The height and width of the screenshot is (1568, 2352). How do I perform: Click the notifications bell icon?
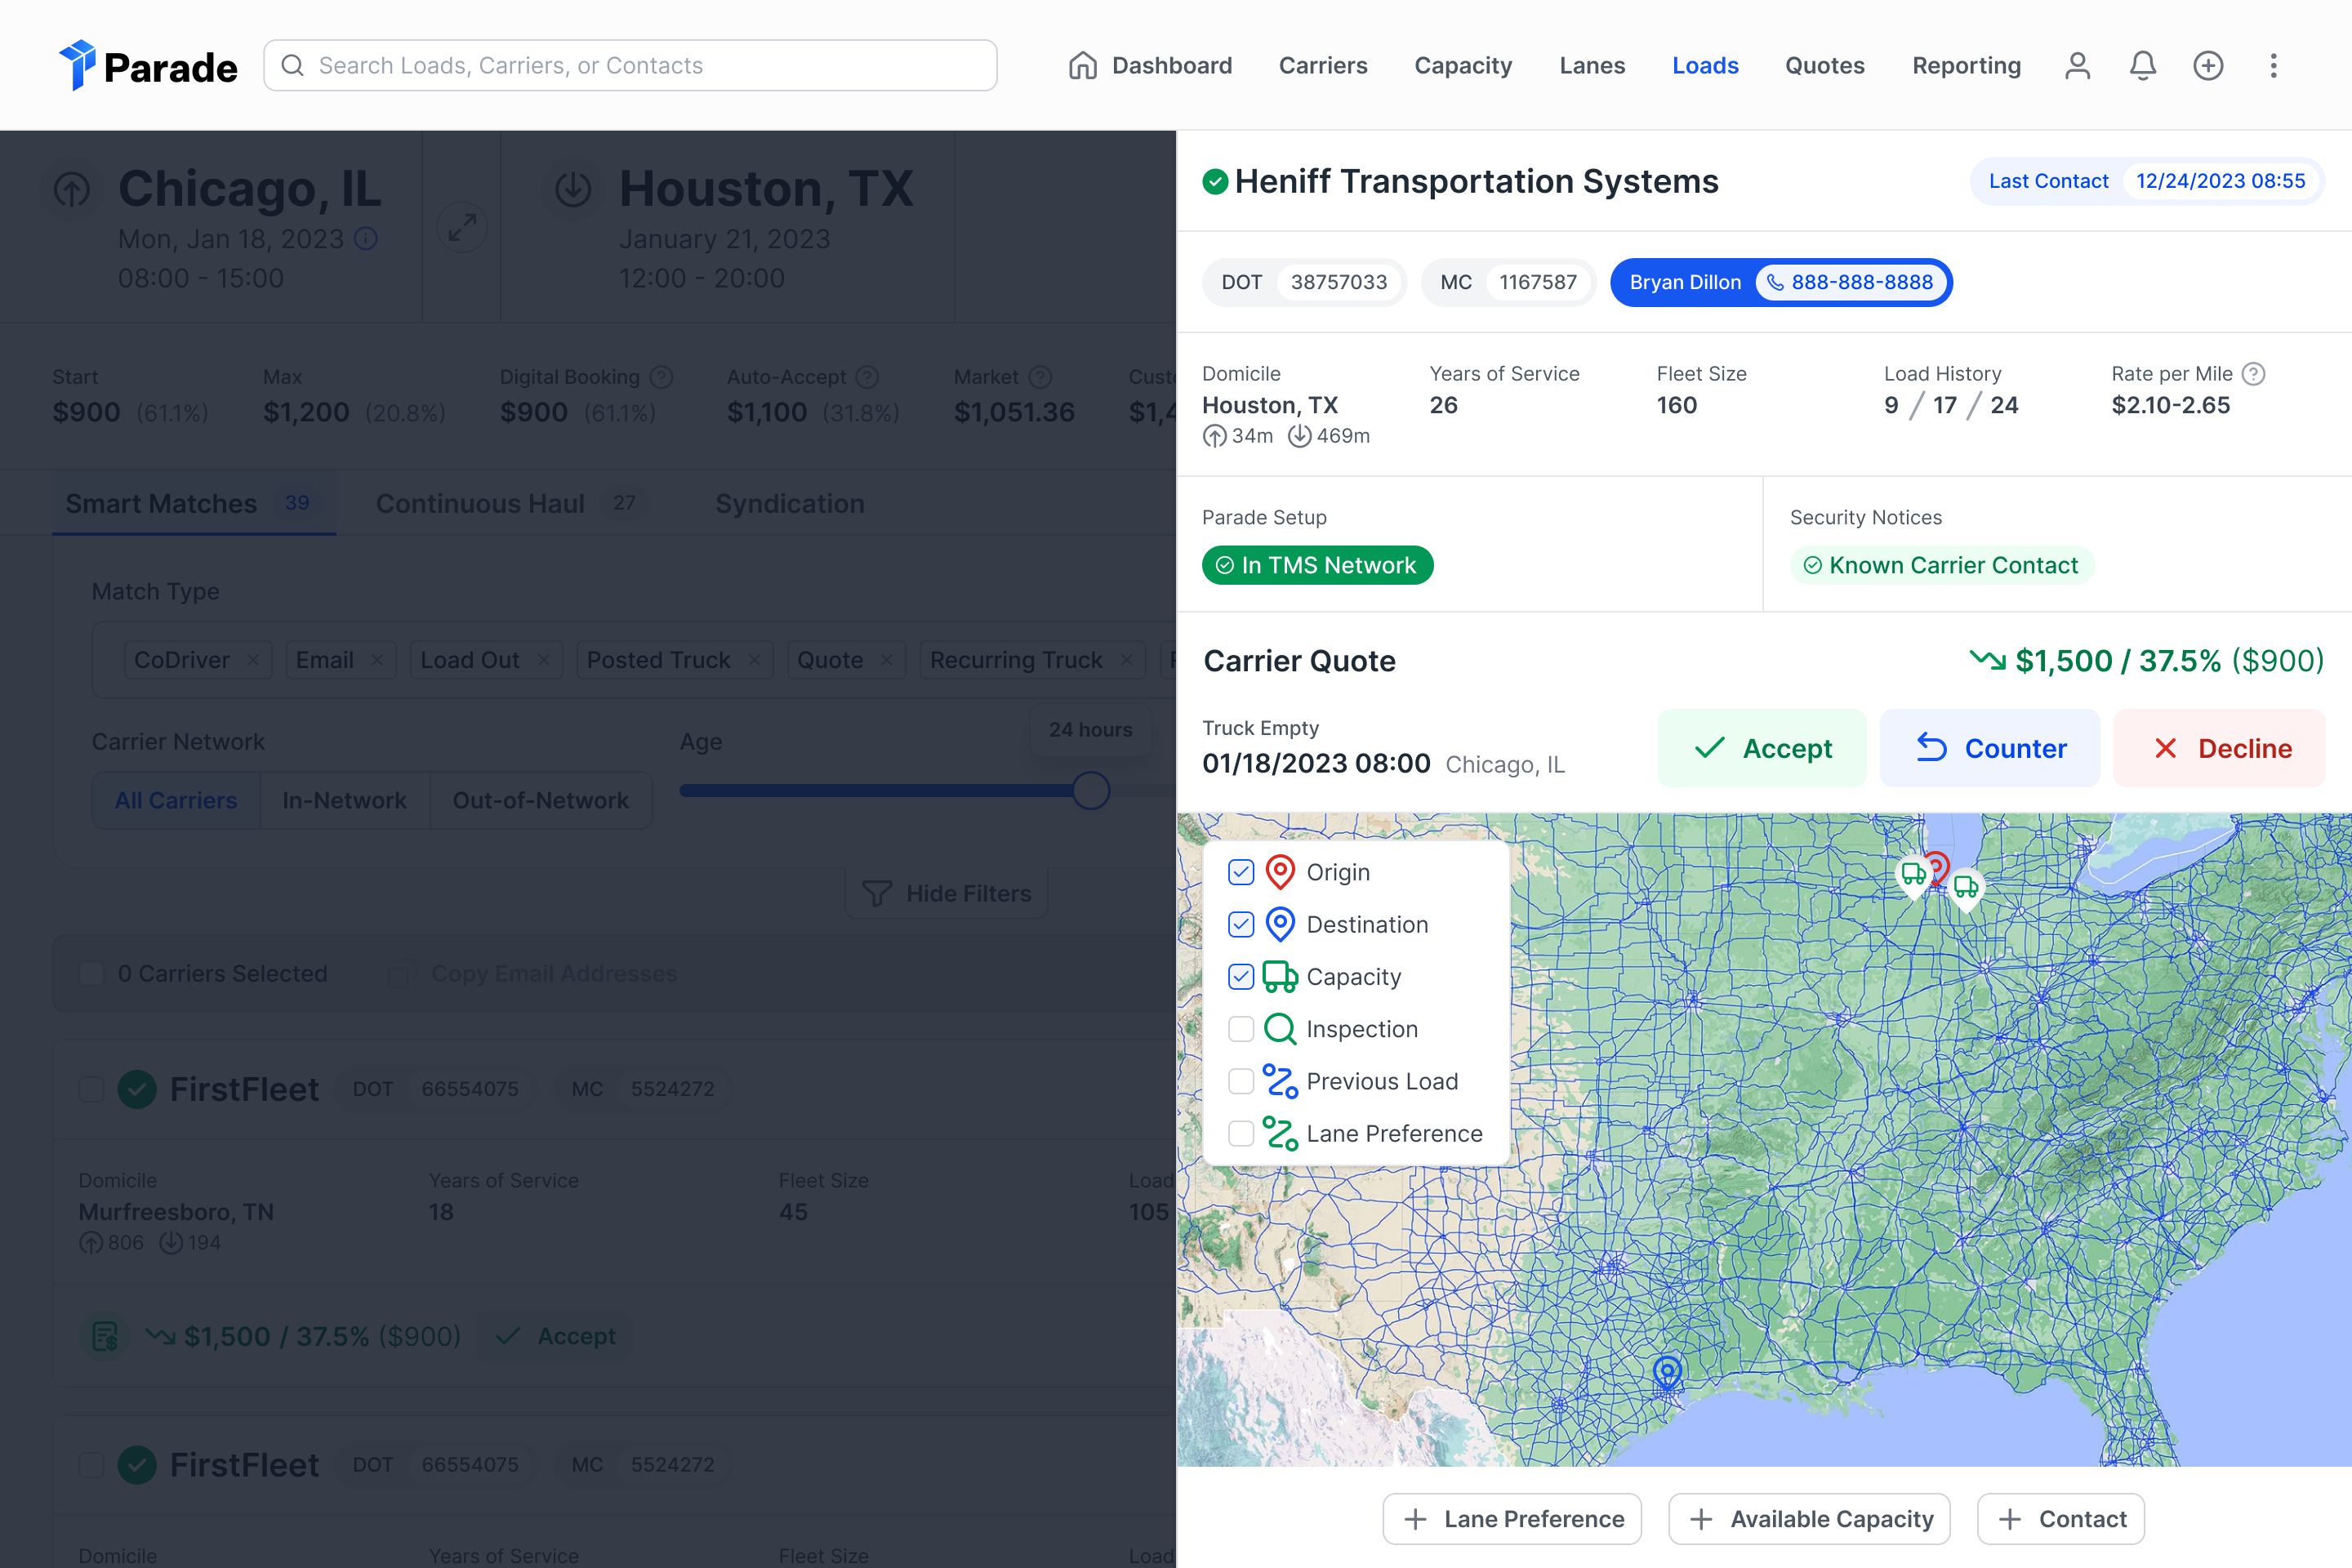(2142, 66)
